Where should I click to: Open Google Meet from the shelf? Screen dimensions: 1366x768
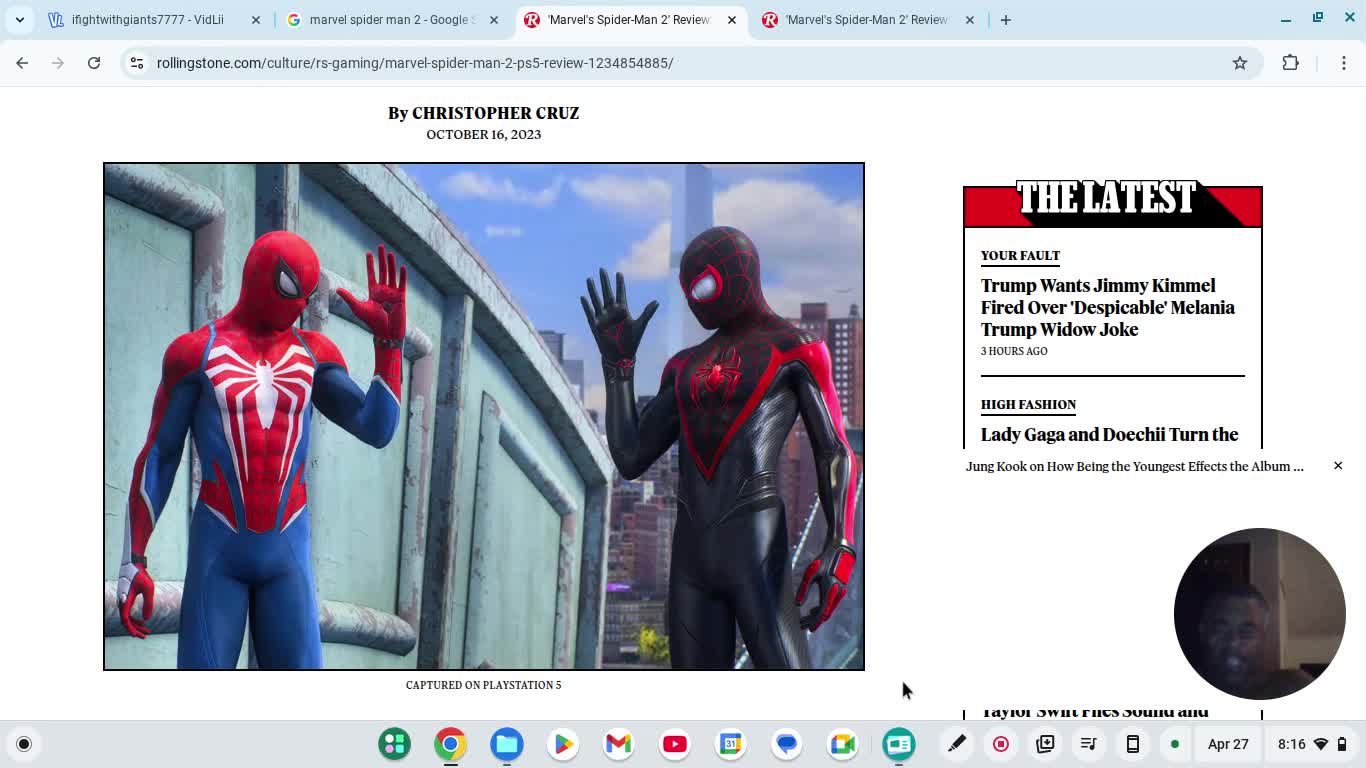click(x=842, y=744)
